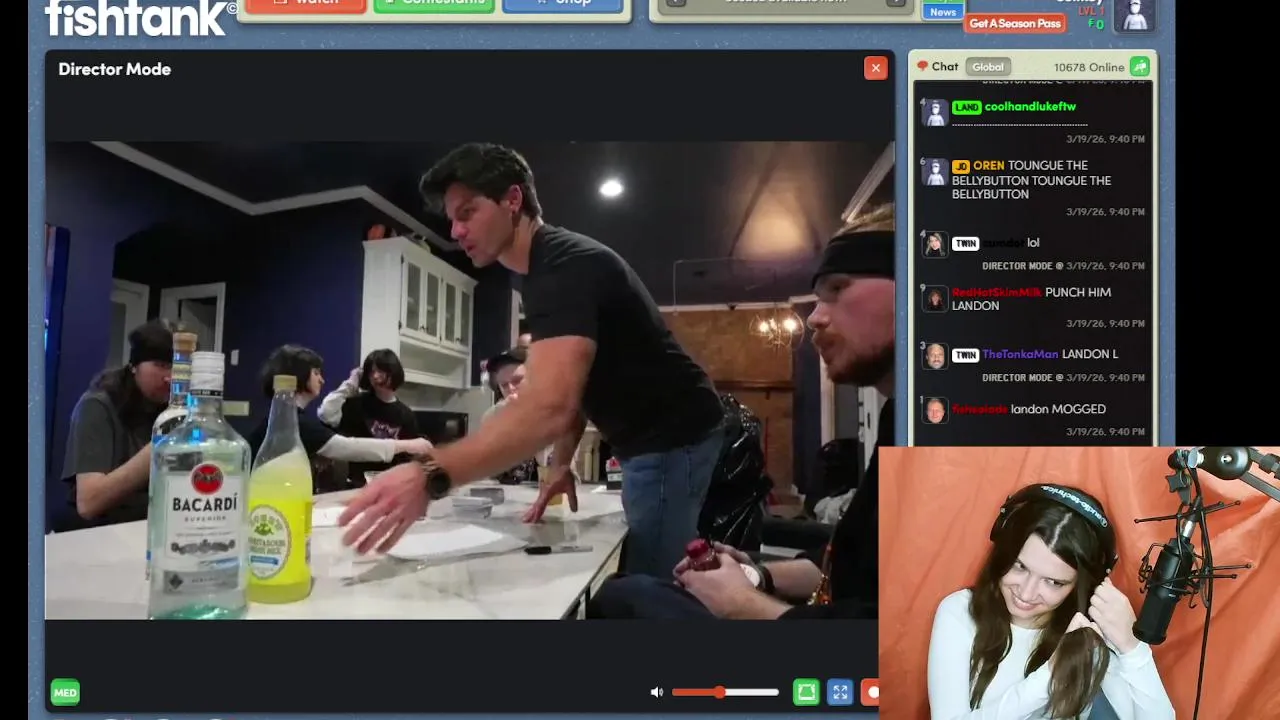Click the right arrow in the top banner
The height and width of the screenshot is (720, 1280).
point(895,3)
